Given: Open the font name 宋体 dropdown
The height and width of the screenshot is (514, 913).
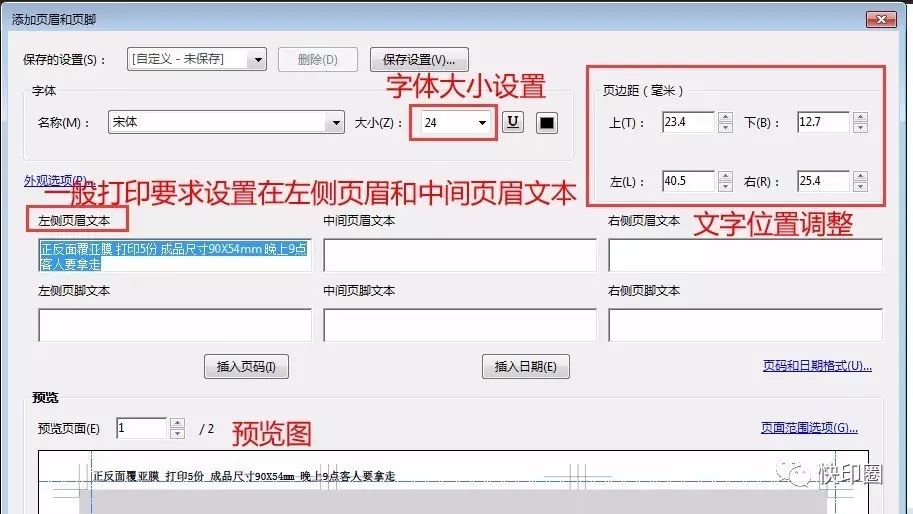Looking at the screenshot, I should [x=227, y=122].
